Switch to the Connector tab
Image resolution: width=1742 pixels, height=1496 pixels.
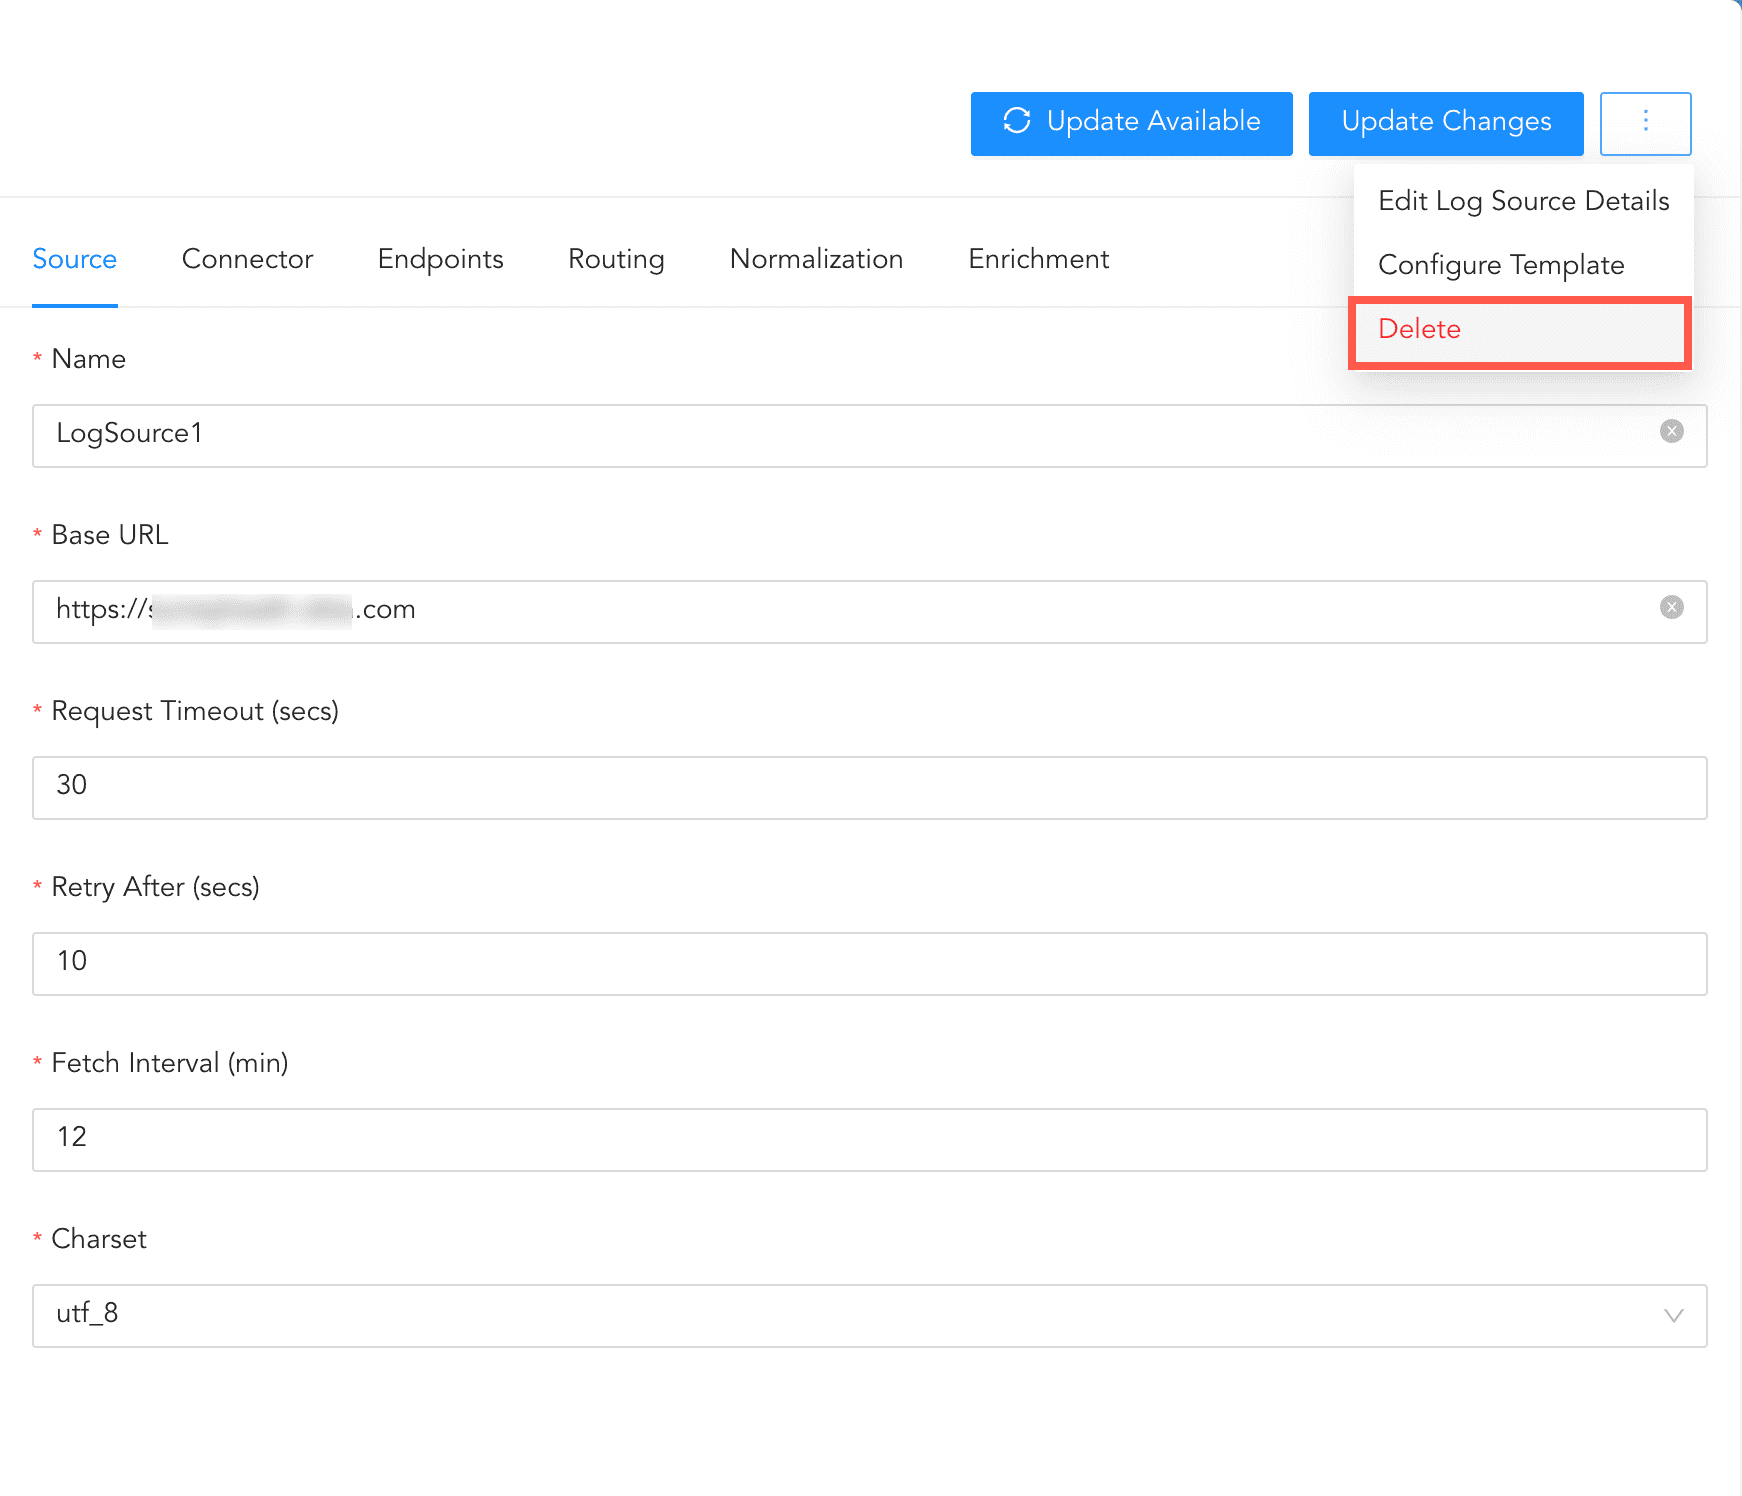247,259
